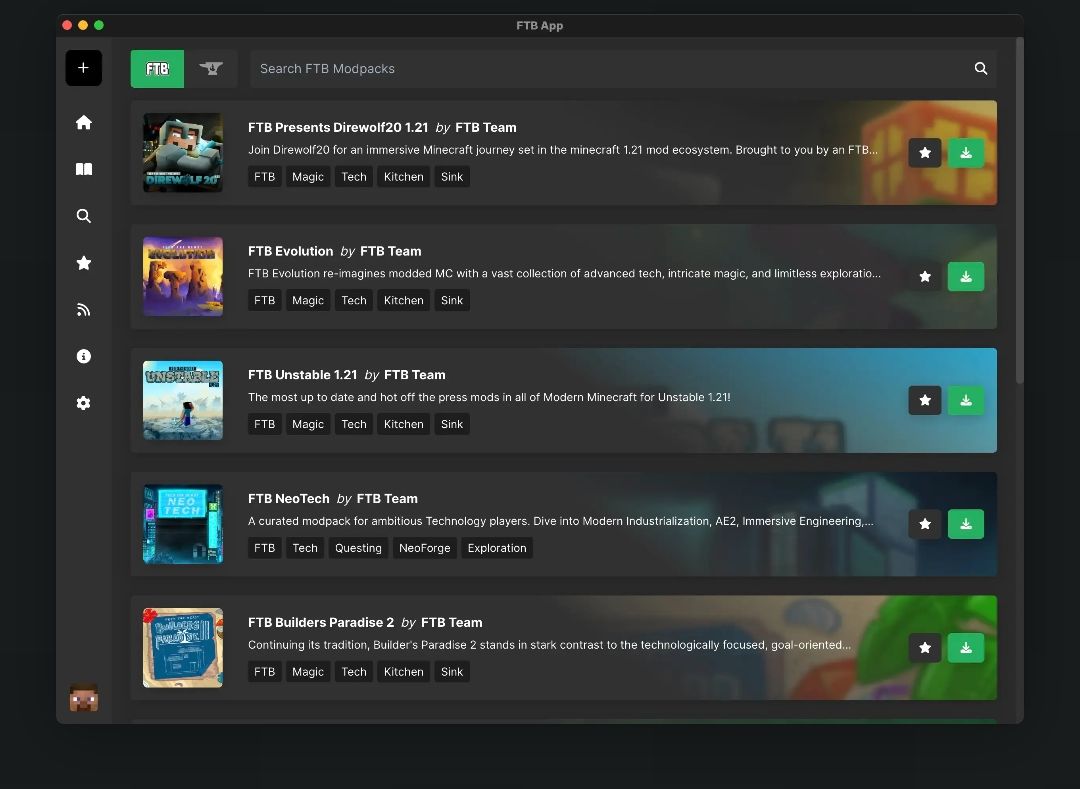Open the Library book icon in sidebar
The width and height of the screenshot is (1080, 789).
[x=83, y=169]
